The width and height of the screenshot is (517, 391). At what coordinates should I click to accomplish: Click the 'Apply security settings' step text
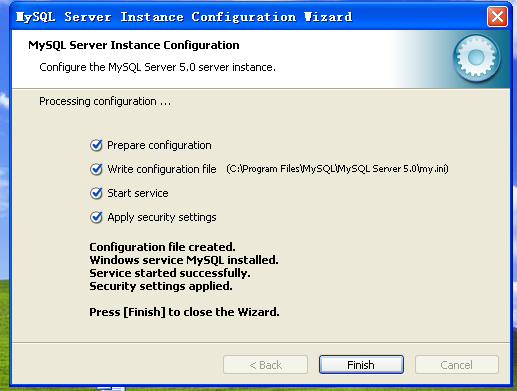pyautogui.click(x=162, y=217)
